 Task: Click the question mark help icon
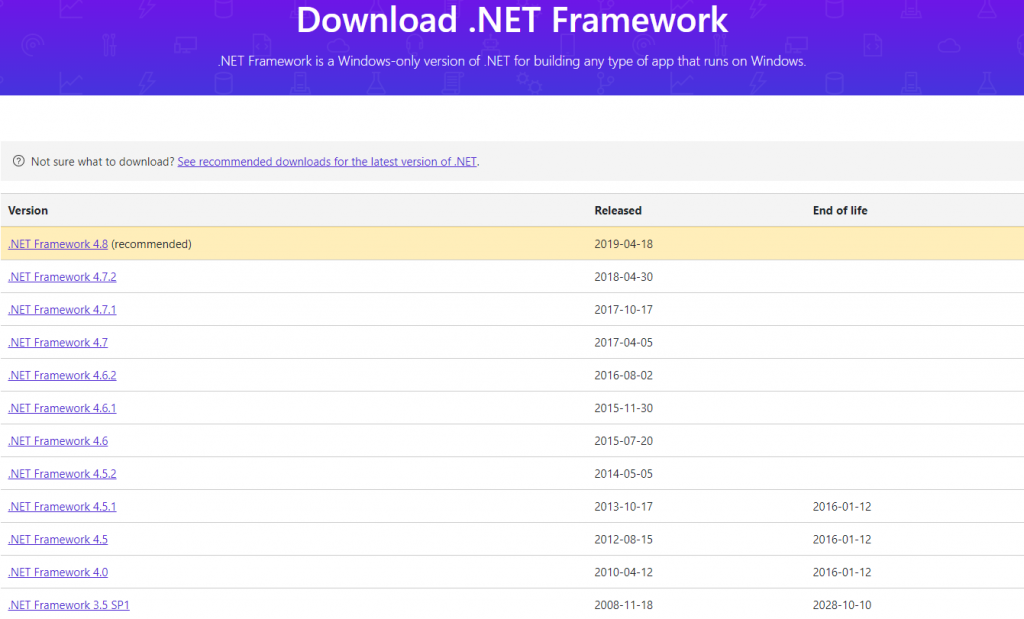[18, 161]
